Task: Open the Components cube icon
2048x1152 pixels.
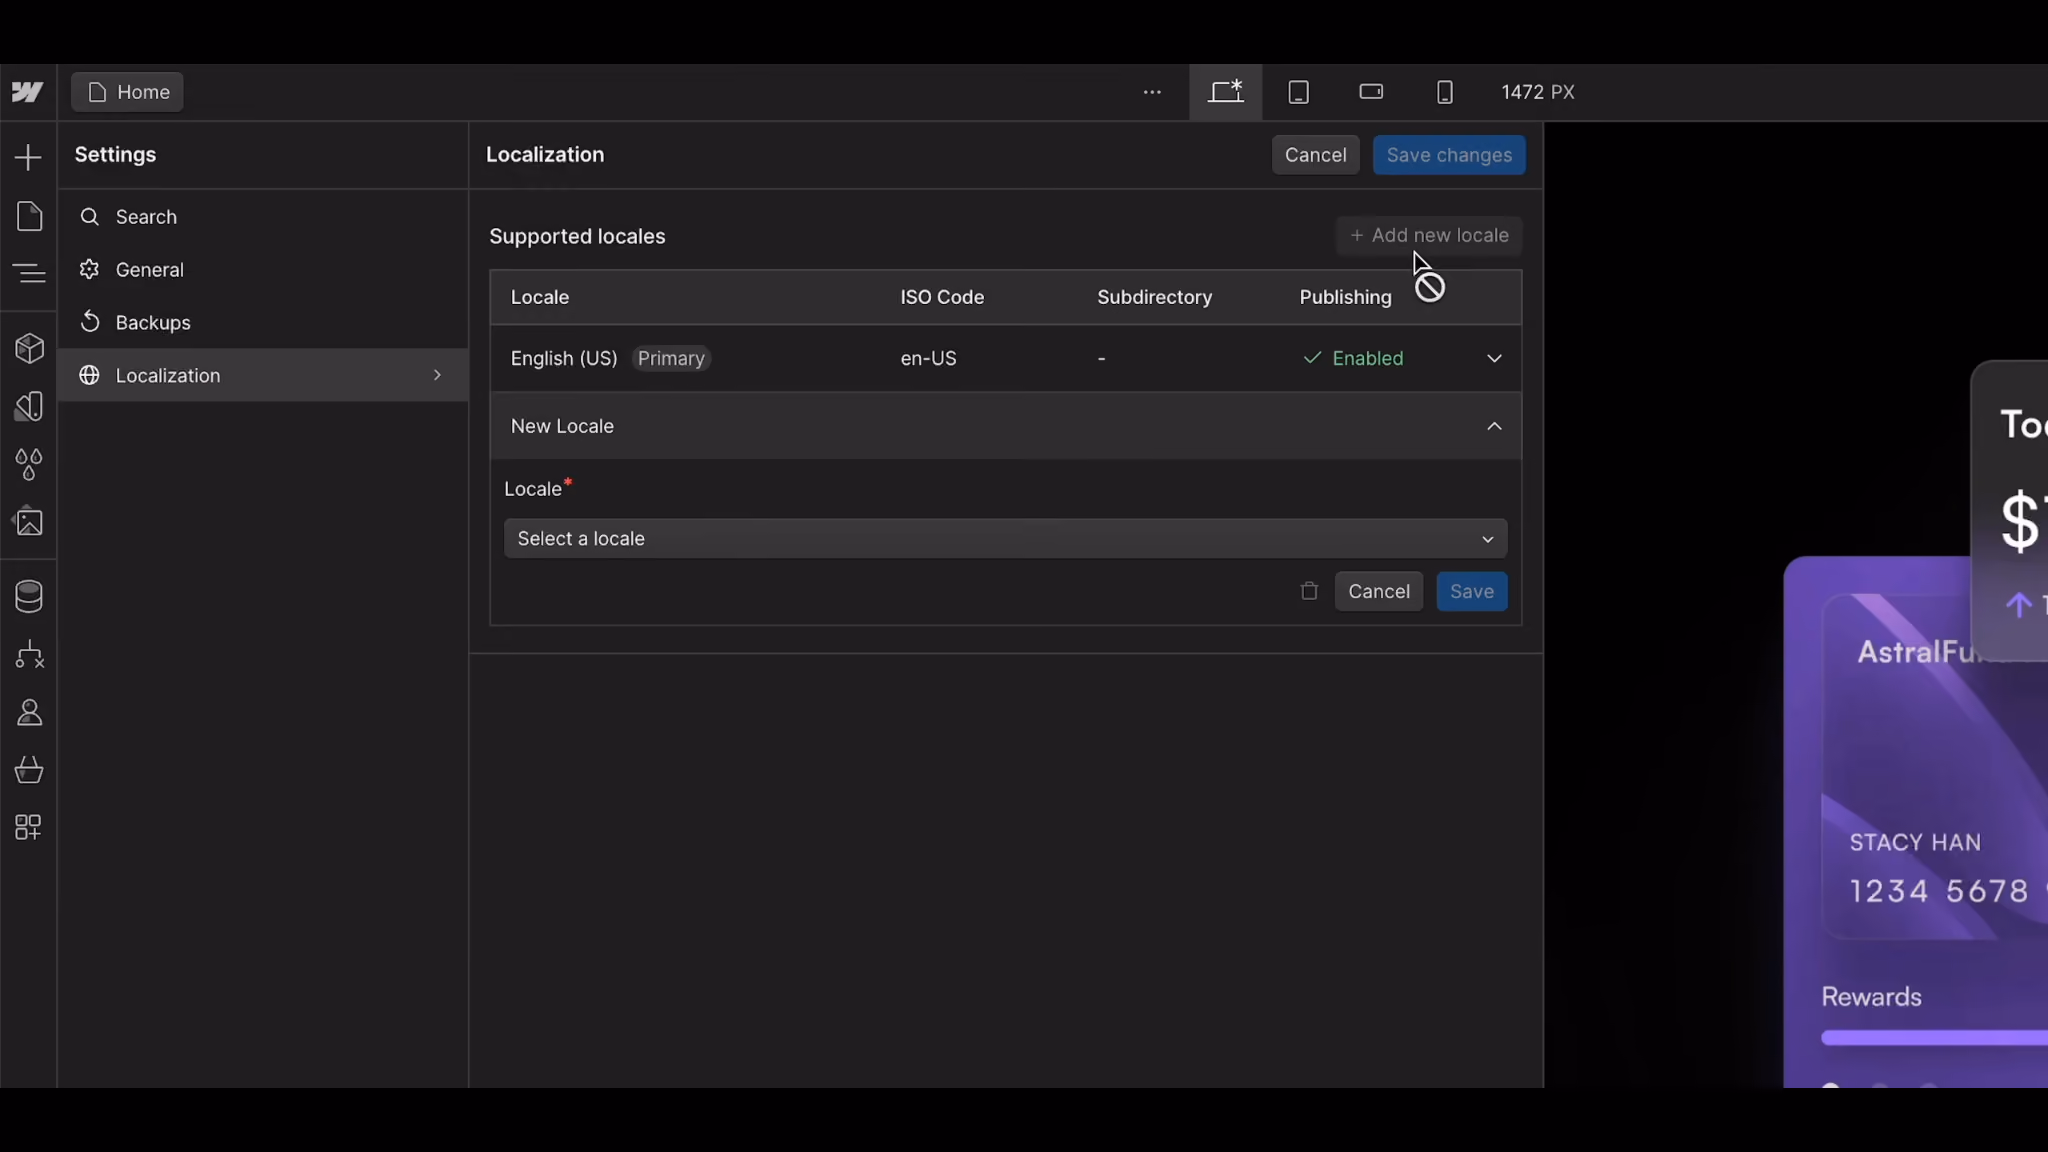Action: click(29, 348)
